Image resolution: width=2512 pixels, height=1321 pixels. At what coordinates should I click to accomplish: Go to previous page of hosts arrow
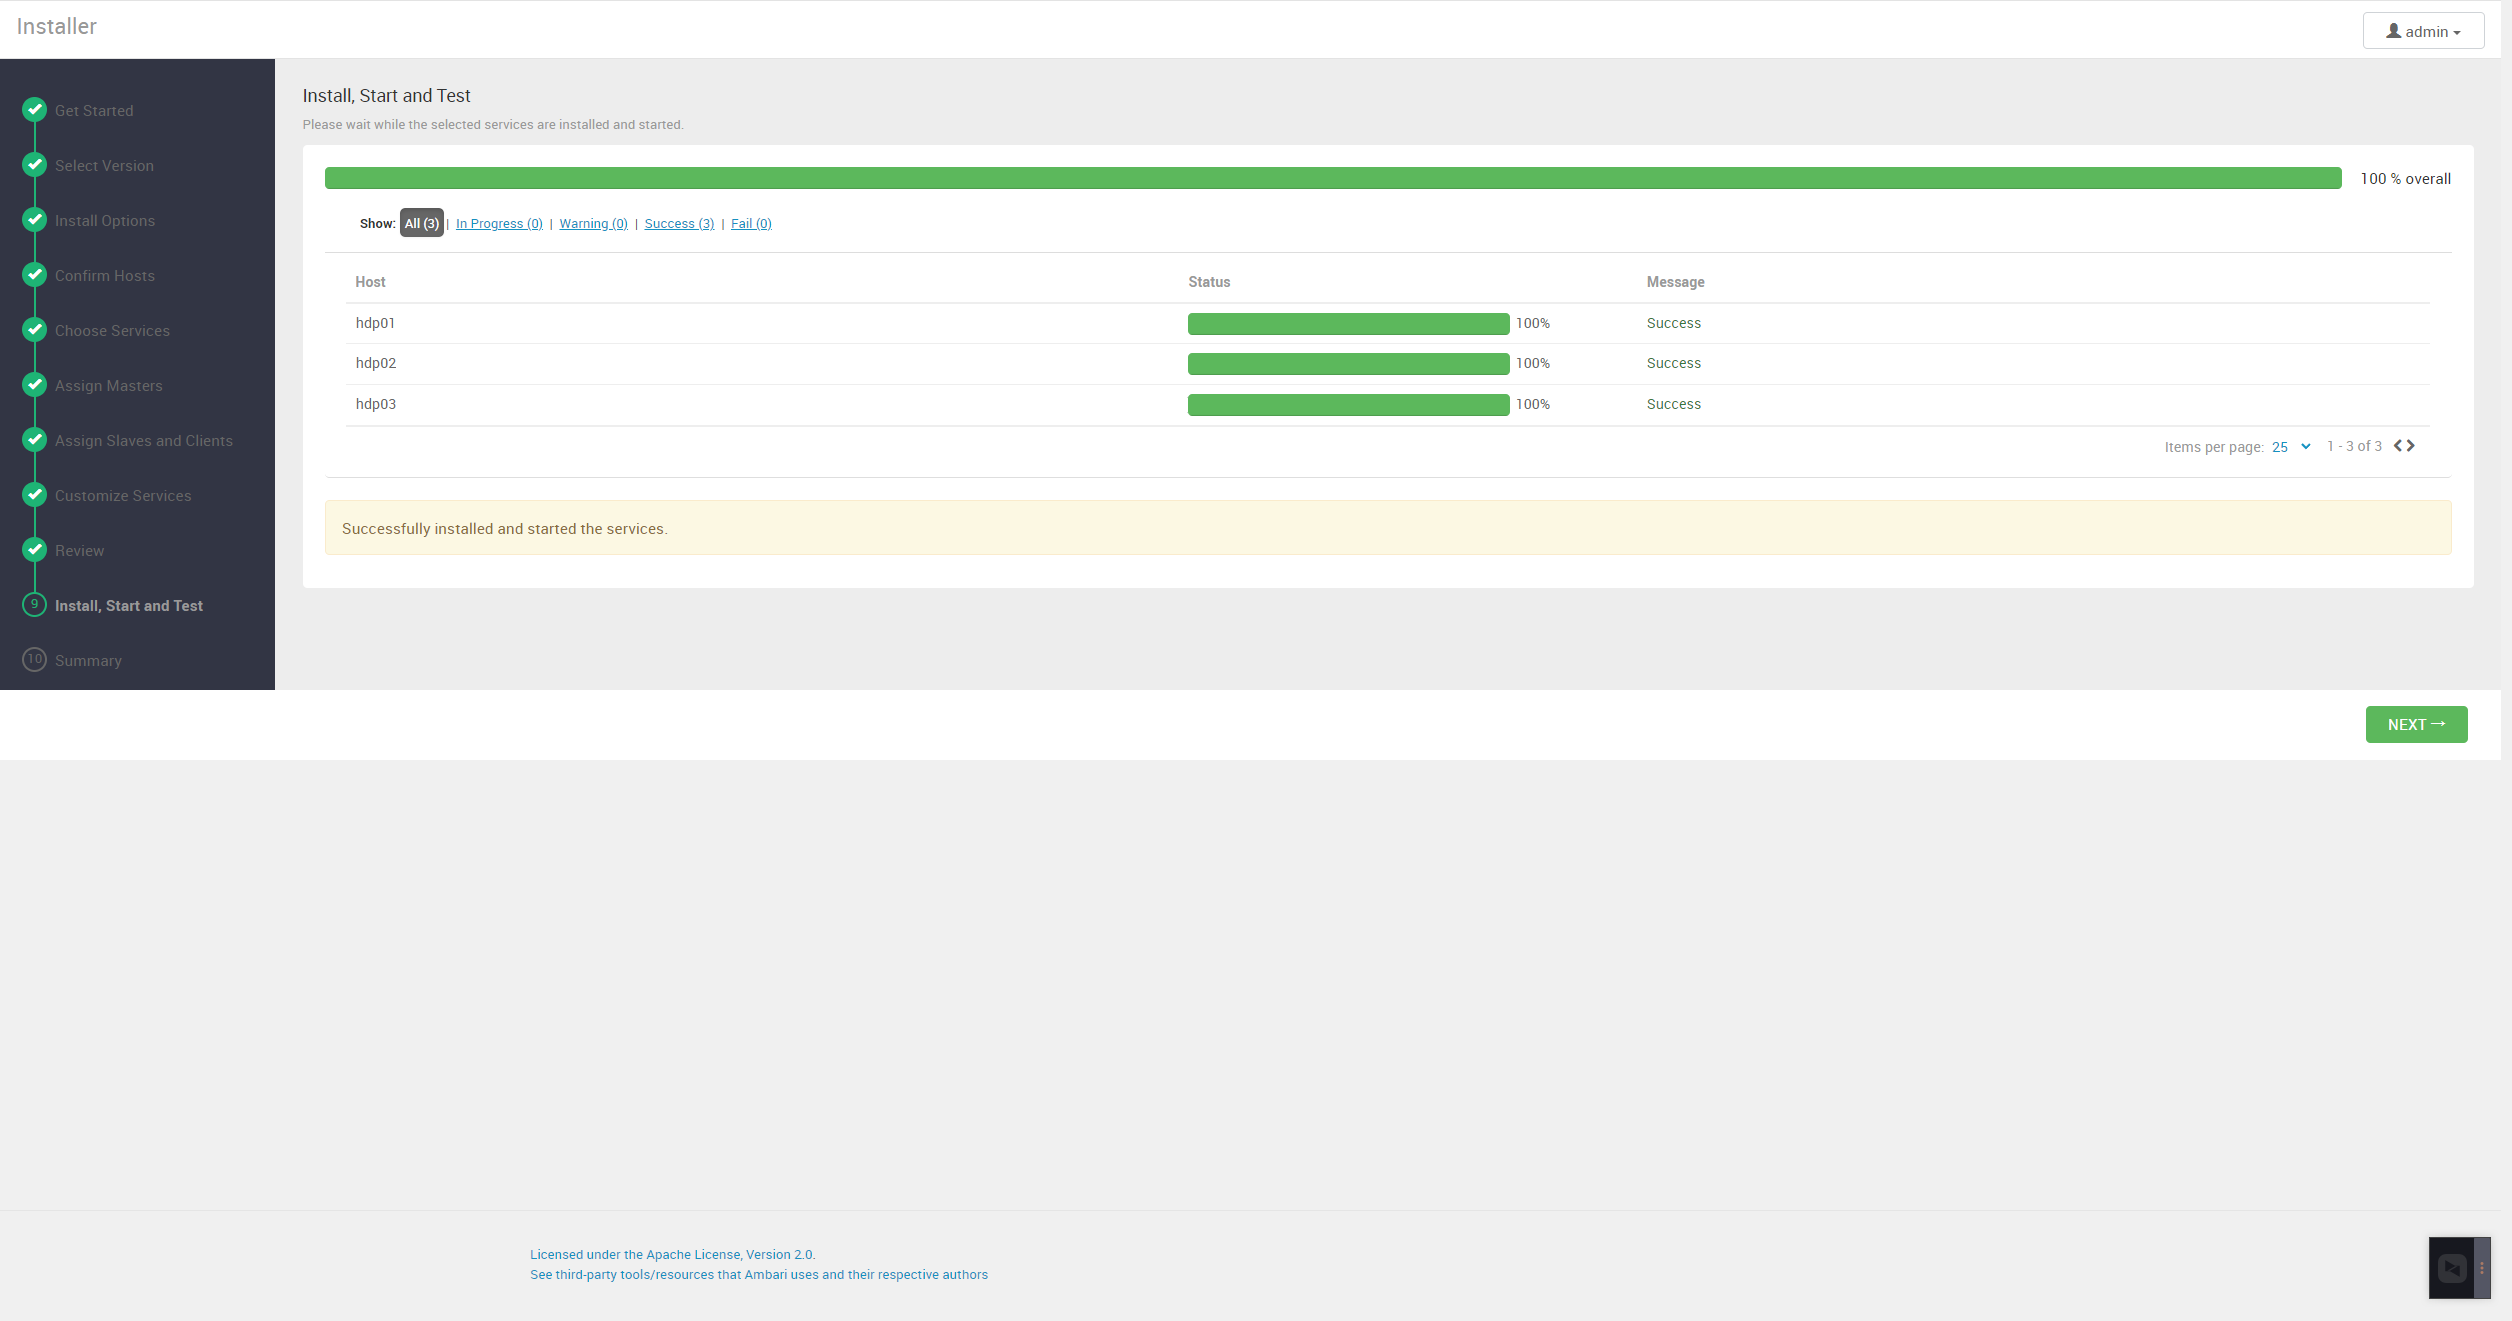[x=2398, y=446]
